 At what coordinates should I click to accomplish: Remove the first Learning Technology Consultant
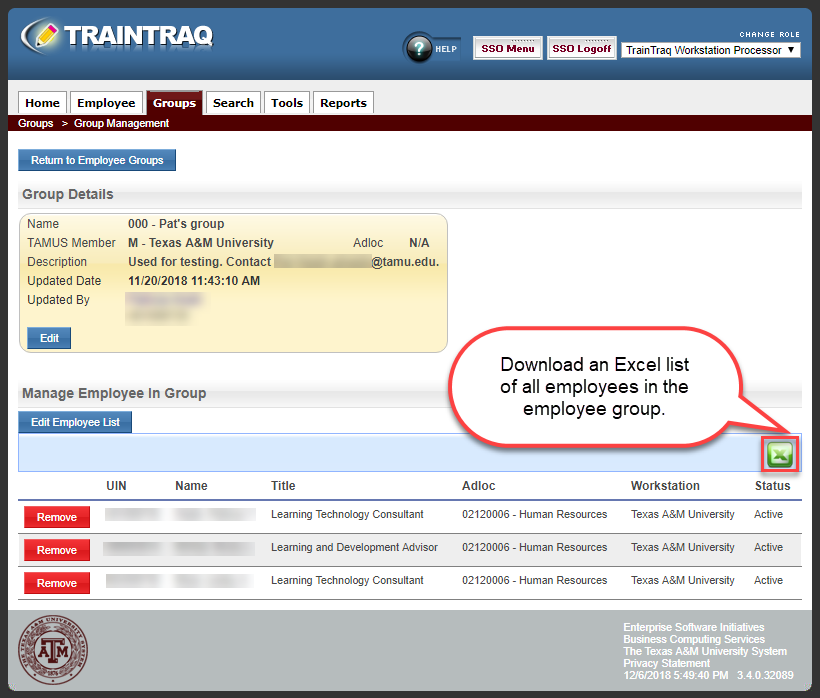click(x=56, y=516)
